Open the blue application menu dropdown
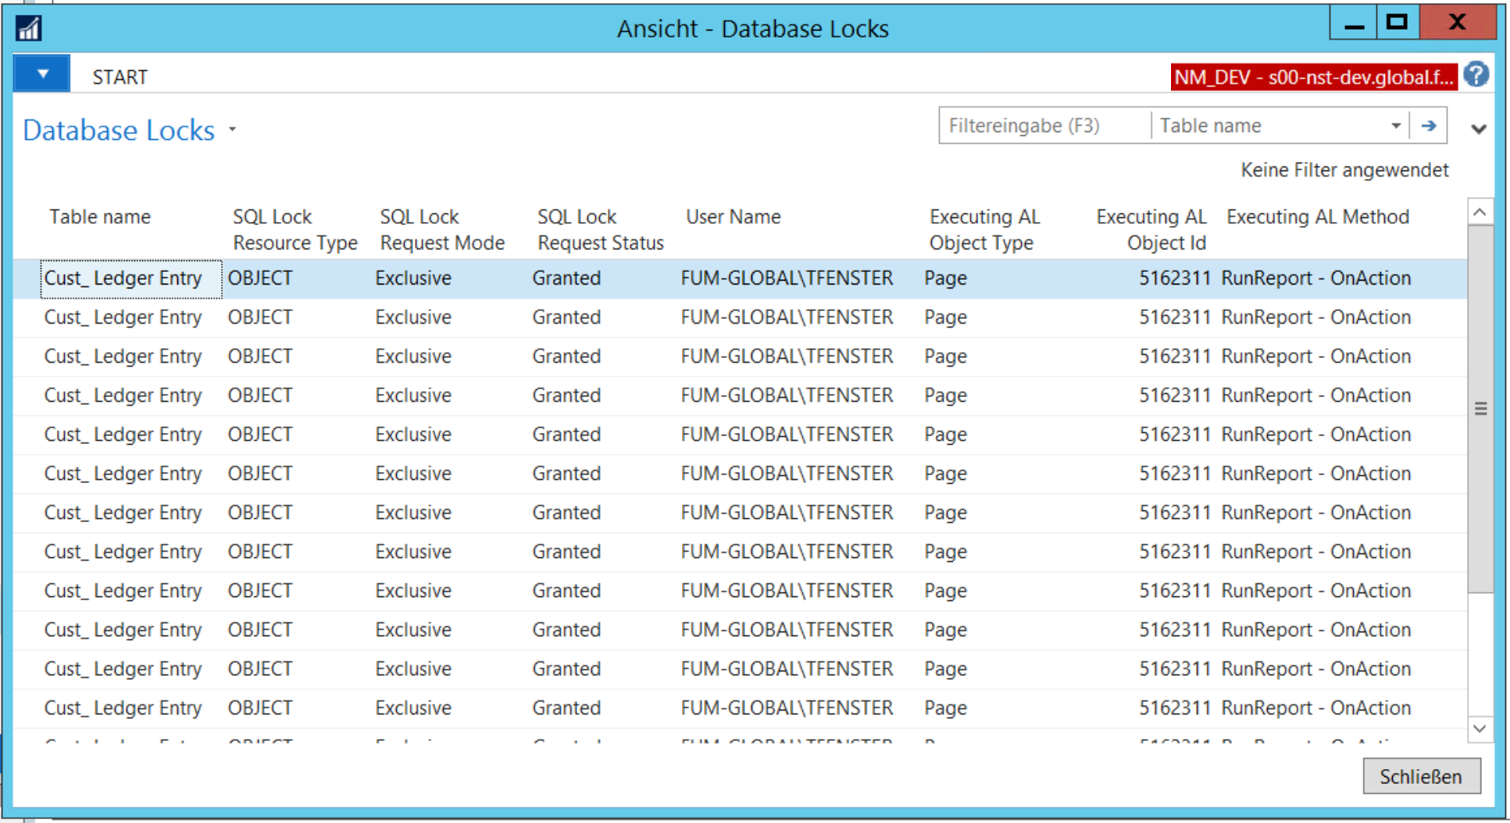The image size is (1510, 823). [x=42, y=74]
